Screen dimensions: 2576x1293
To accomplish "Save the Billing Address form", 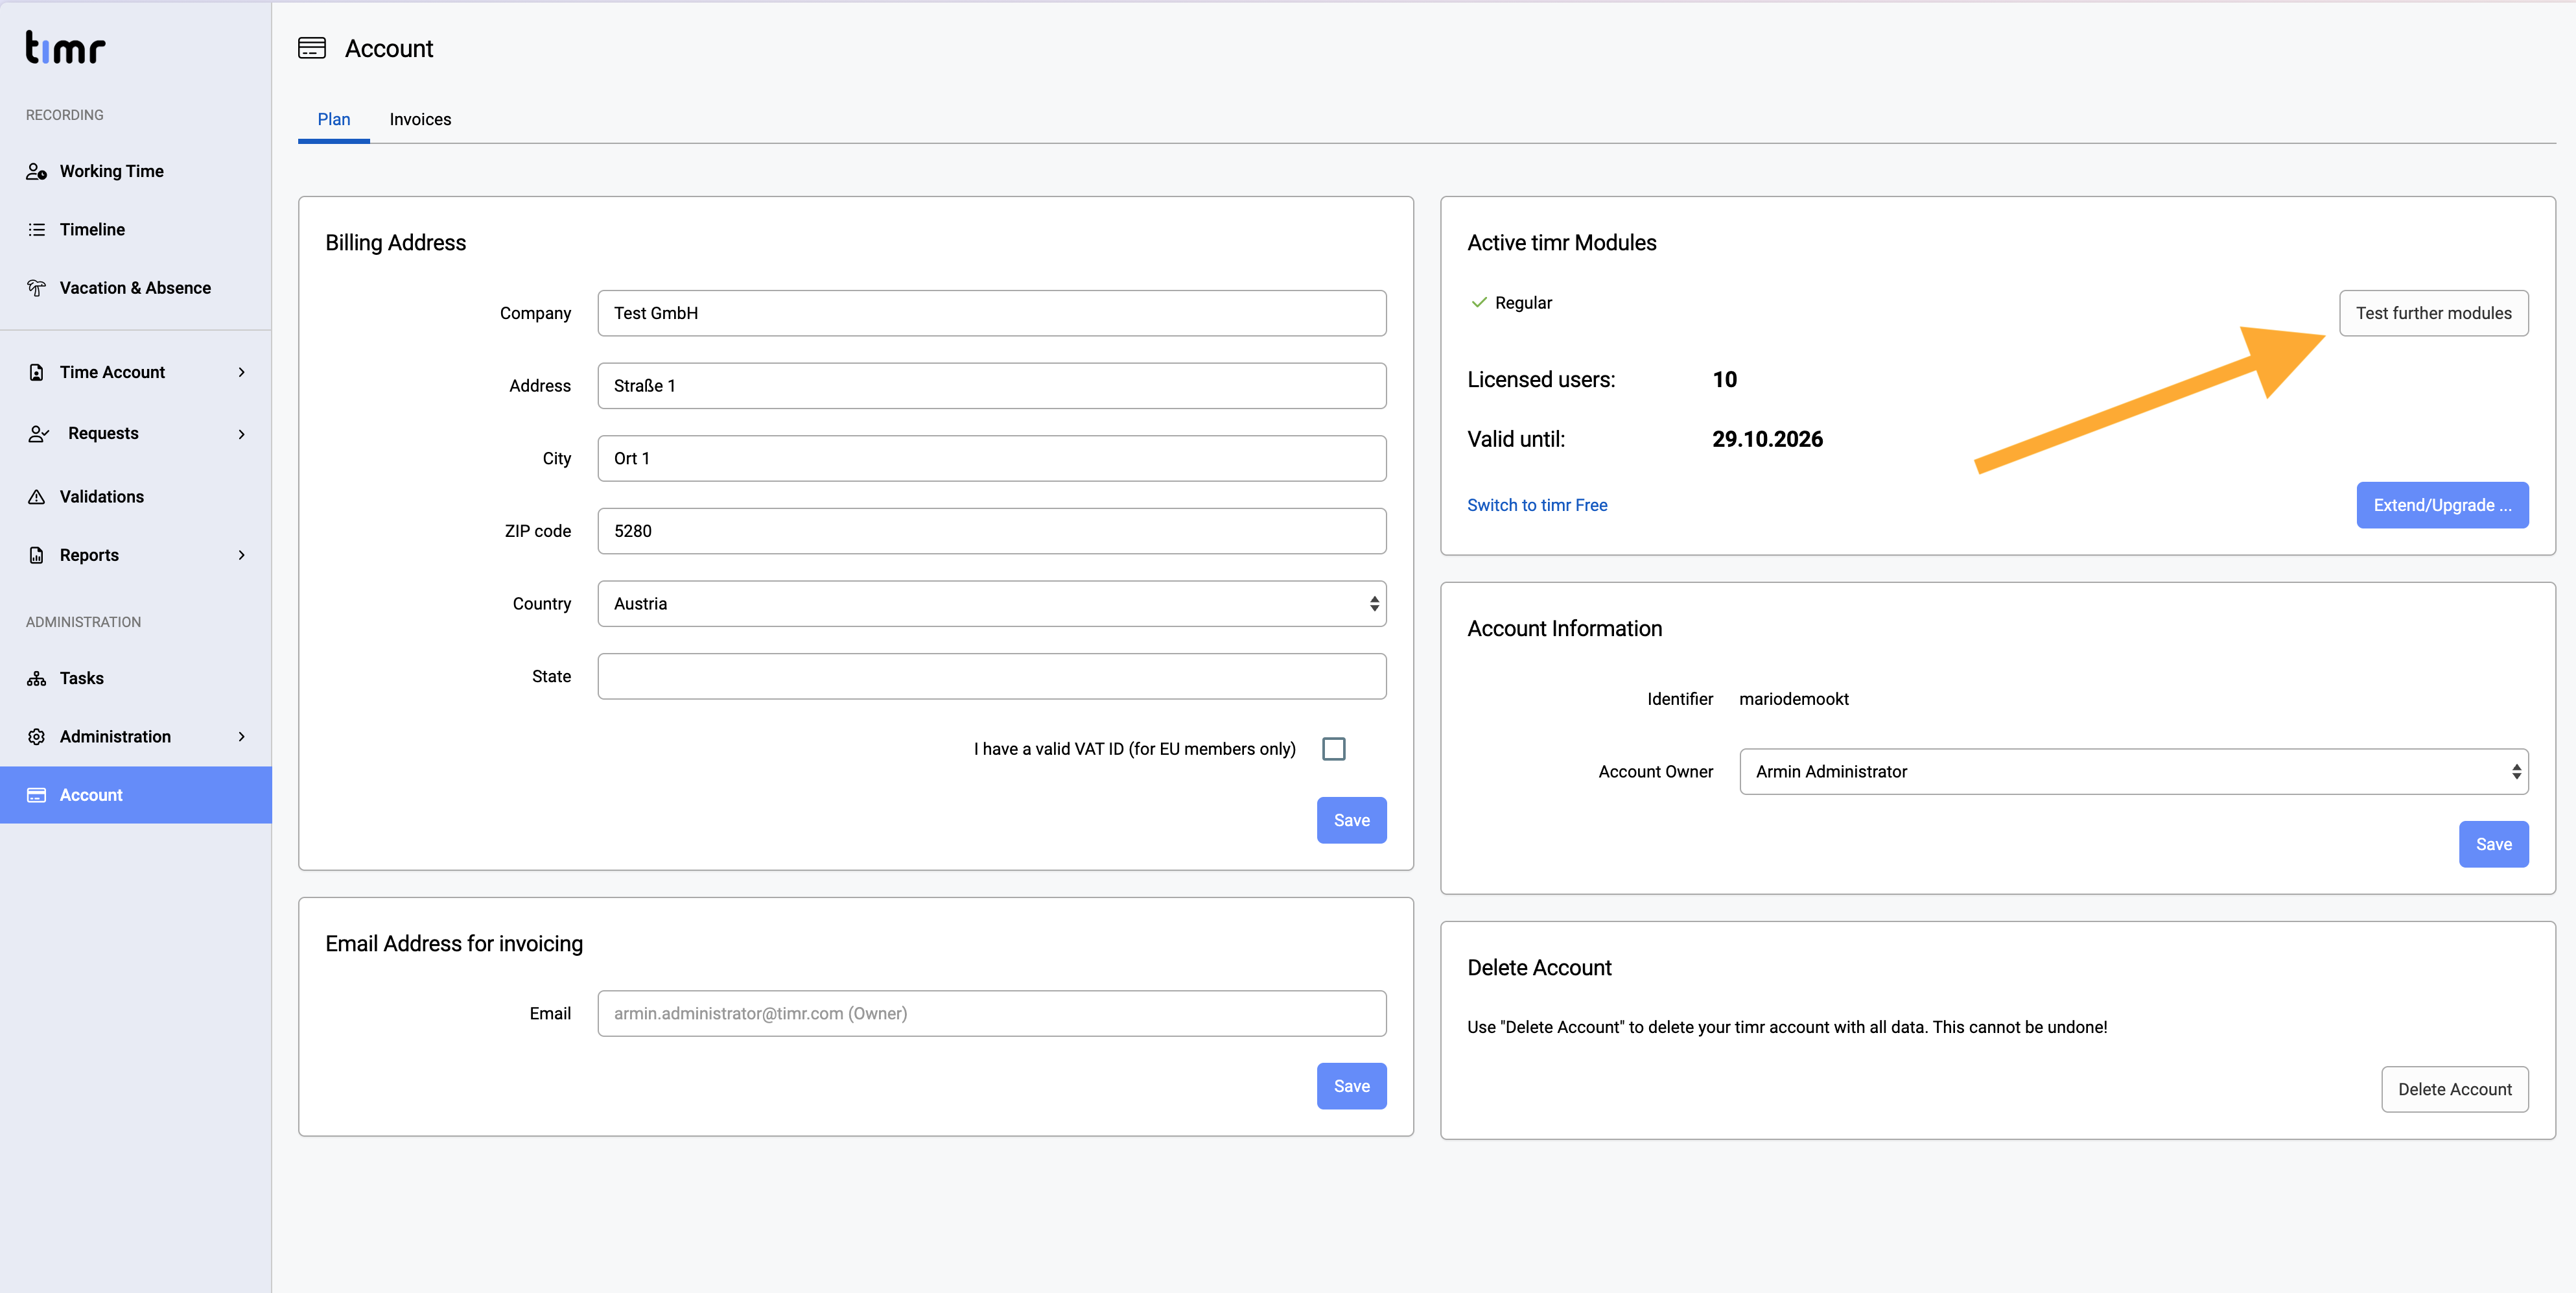I will point(1351,820).
